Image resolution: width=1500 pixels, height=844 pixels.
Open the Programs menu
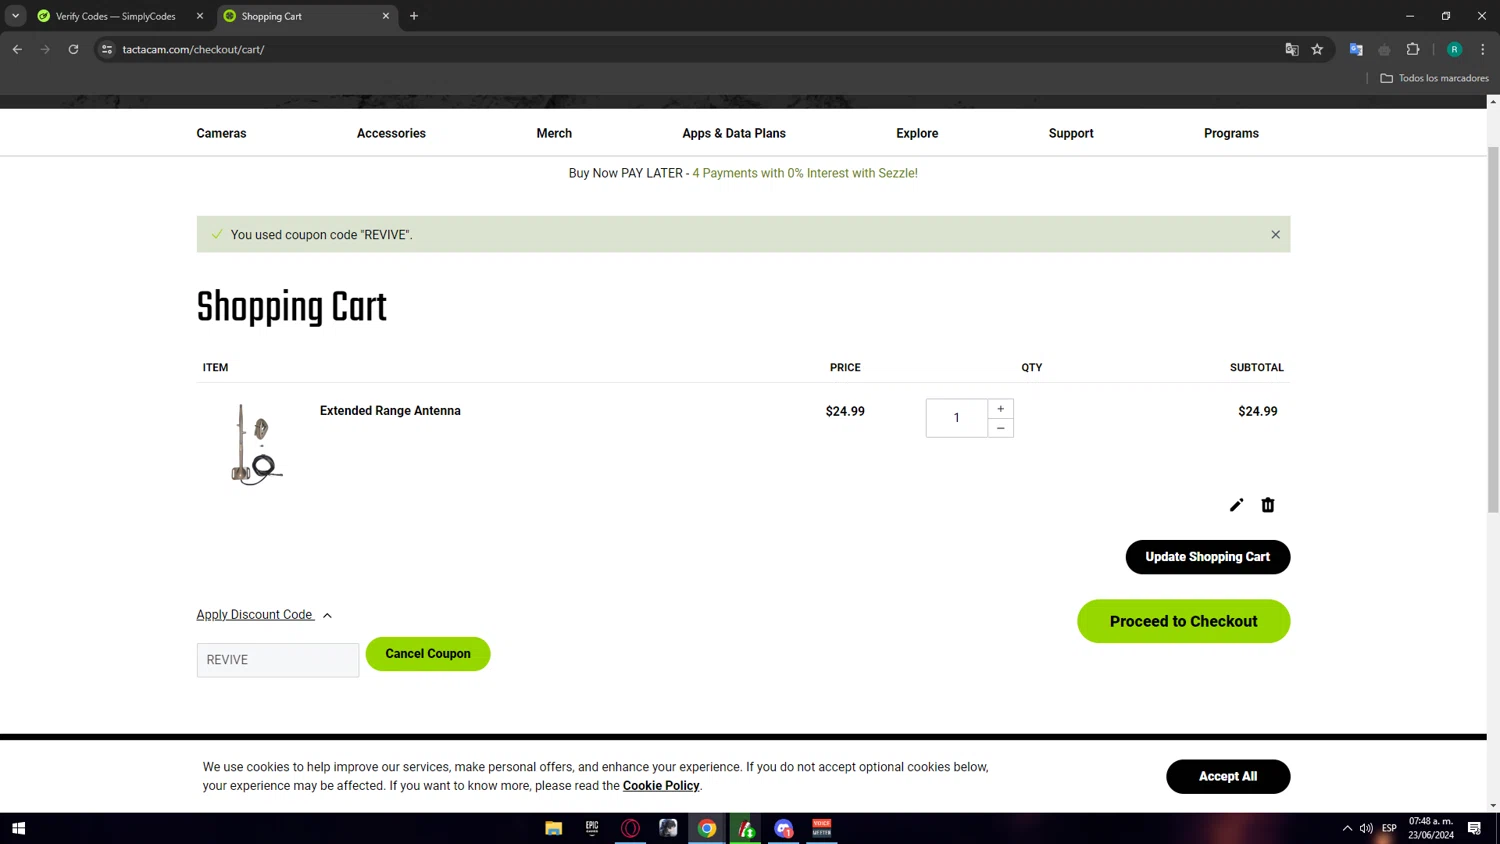pos(1231,133)
